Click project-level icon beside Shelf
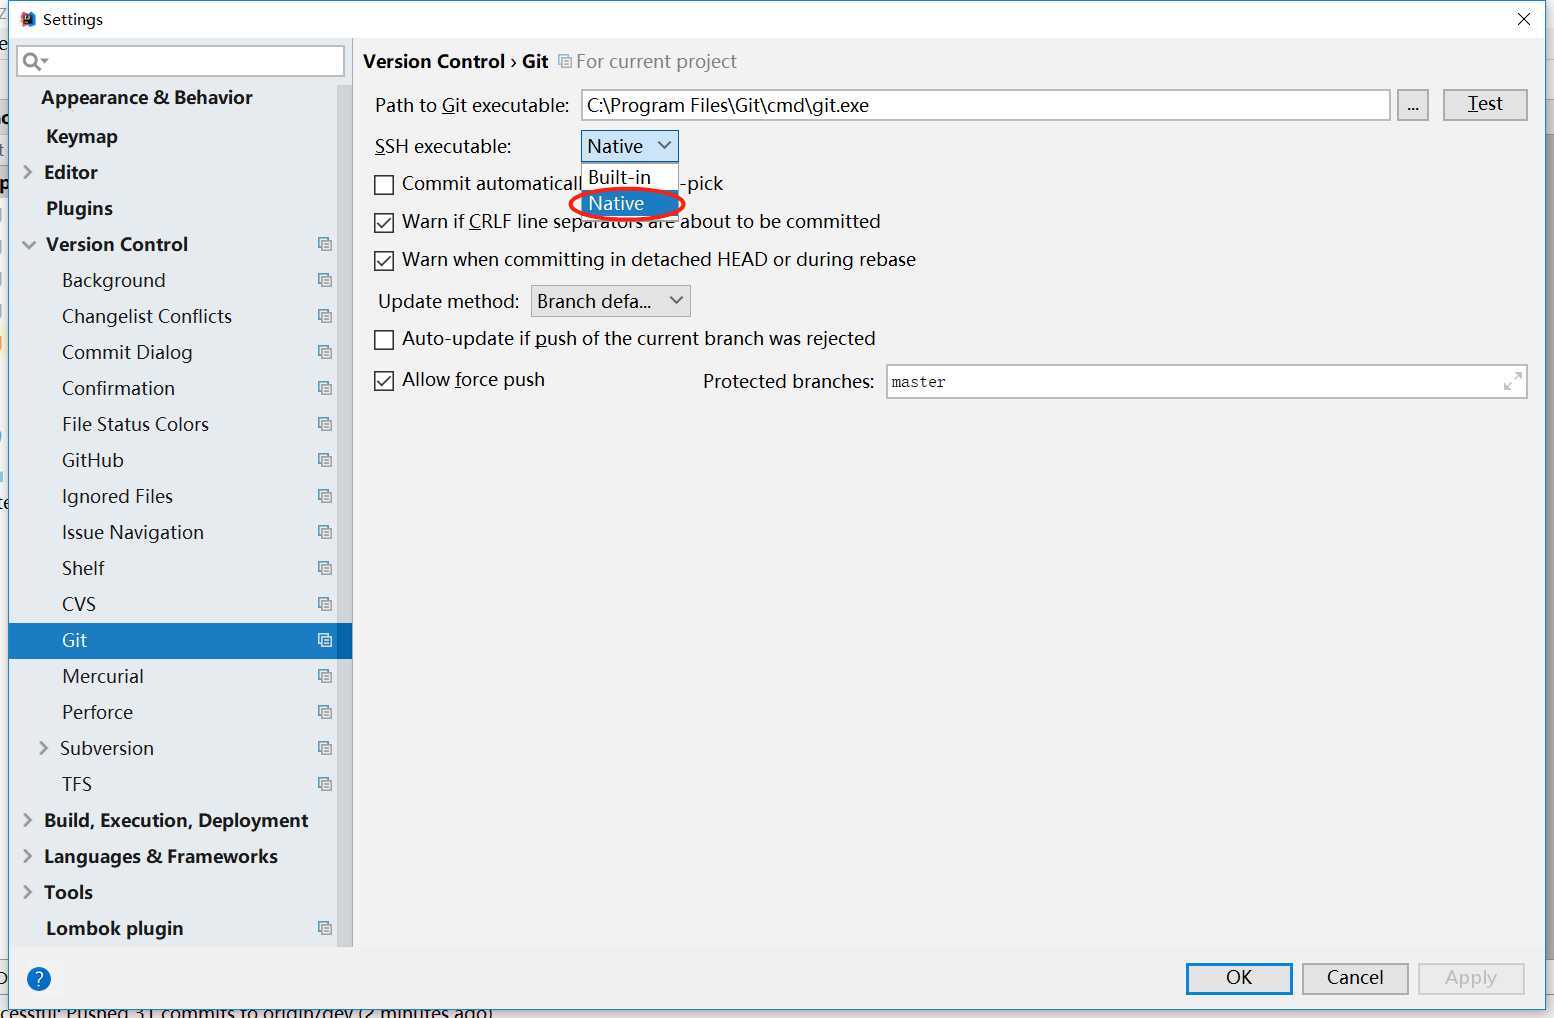The width and height of the screenshot is (1554, 1018). point(325,568)
